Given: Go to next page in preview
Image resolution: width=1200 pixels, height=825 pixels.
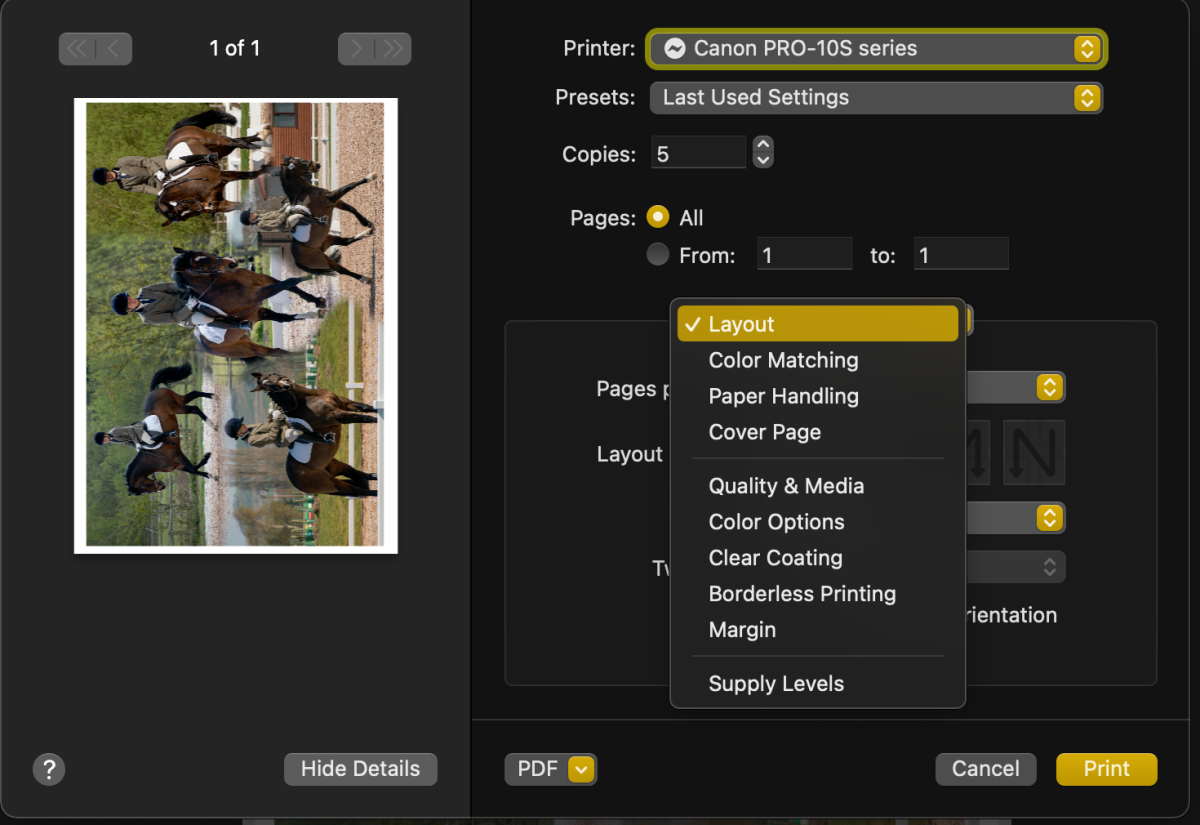Looking at the screenshot, I should click(357, 49).
